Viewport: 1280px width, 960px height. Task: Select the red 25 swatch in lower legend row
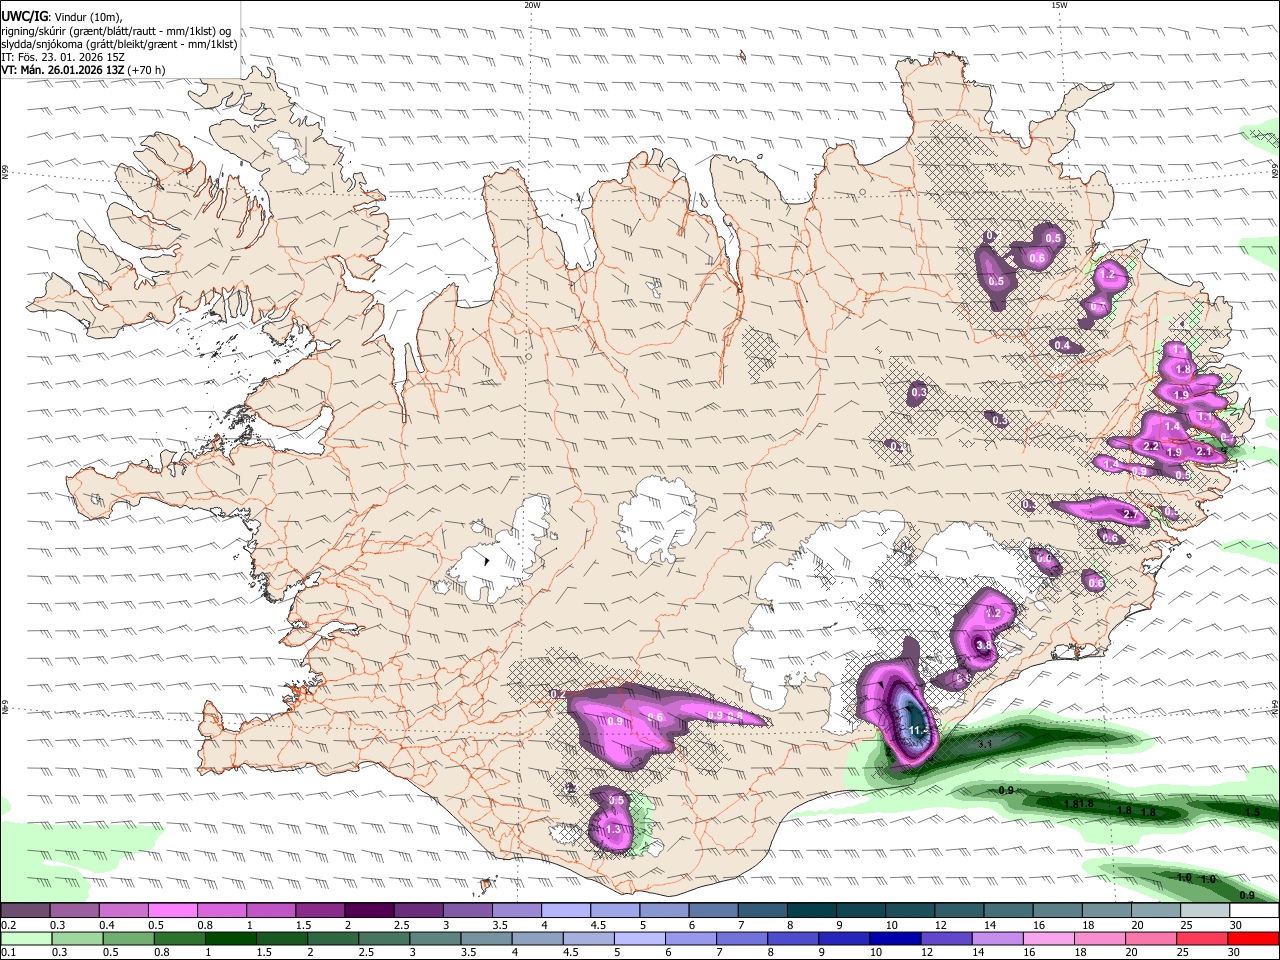[1203, 939]
